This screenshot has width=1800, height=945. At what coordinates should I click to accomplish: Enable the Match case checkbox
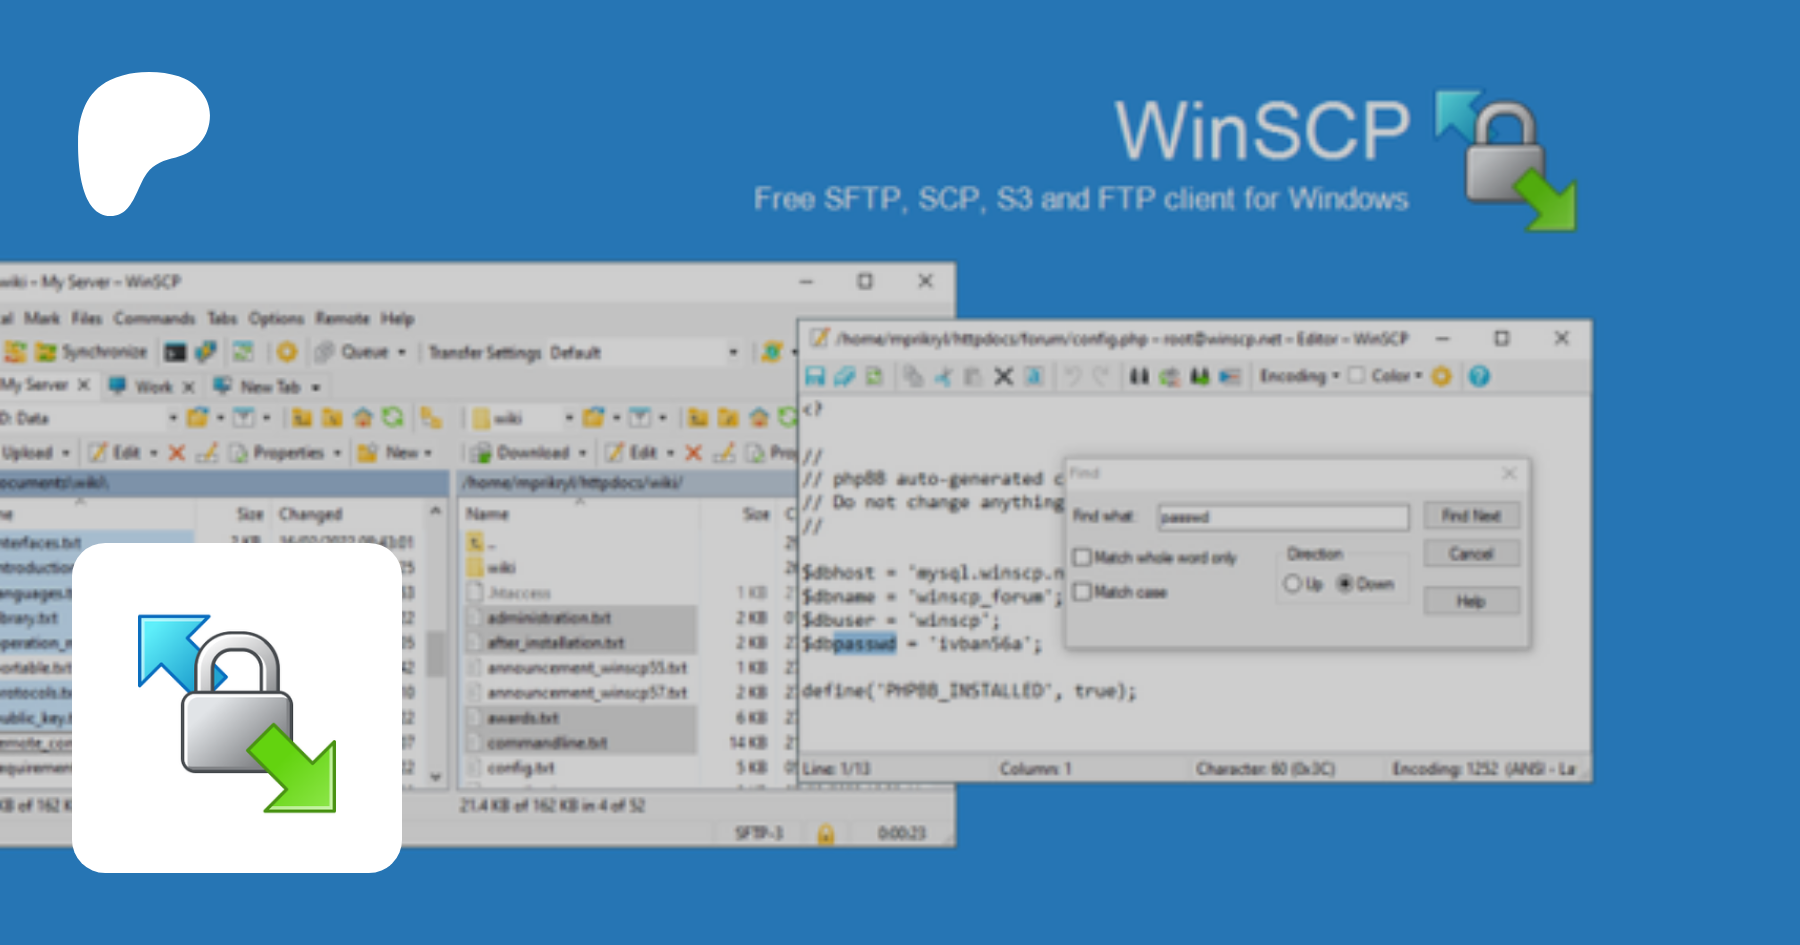click(x=1082, y=592)
